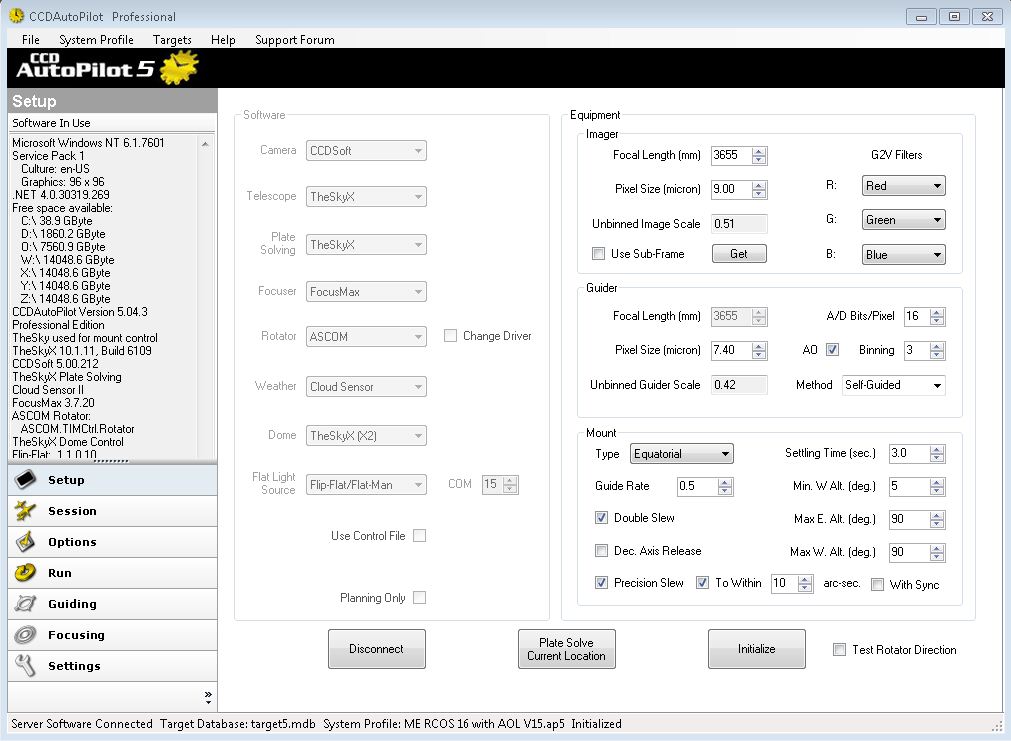
Task: Open the Plate Solving dropdown
Action: point(366,244)
